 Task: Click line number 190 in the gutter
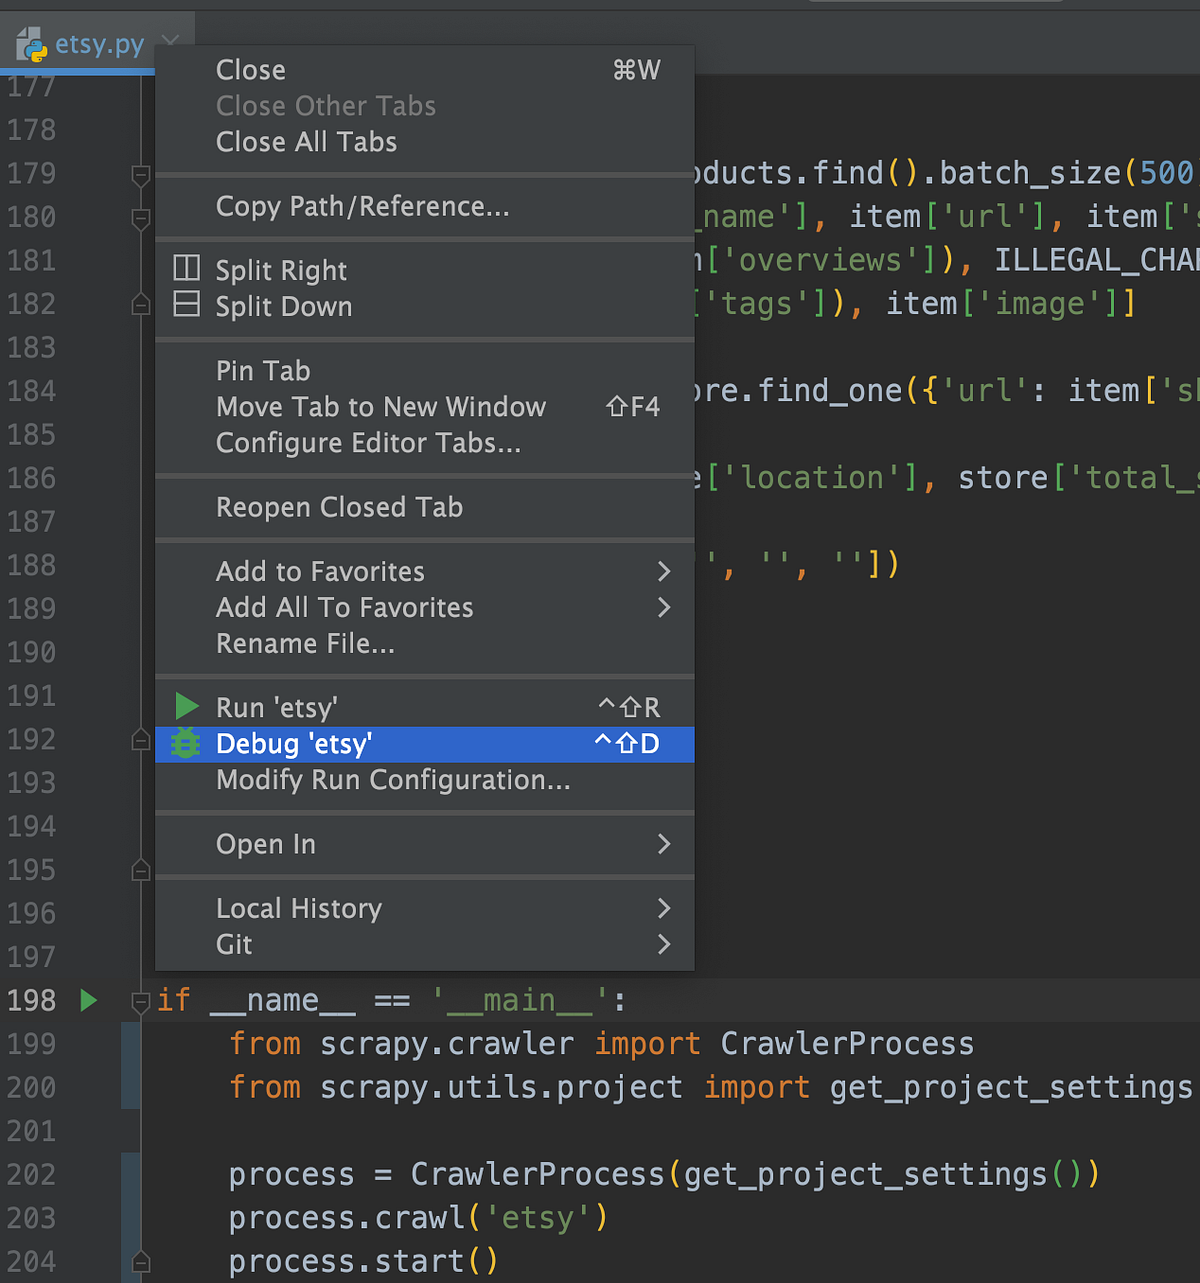pos(31,651)
